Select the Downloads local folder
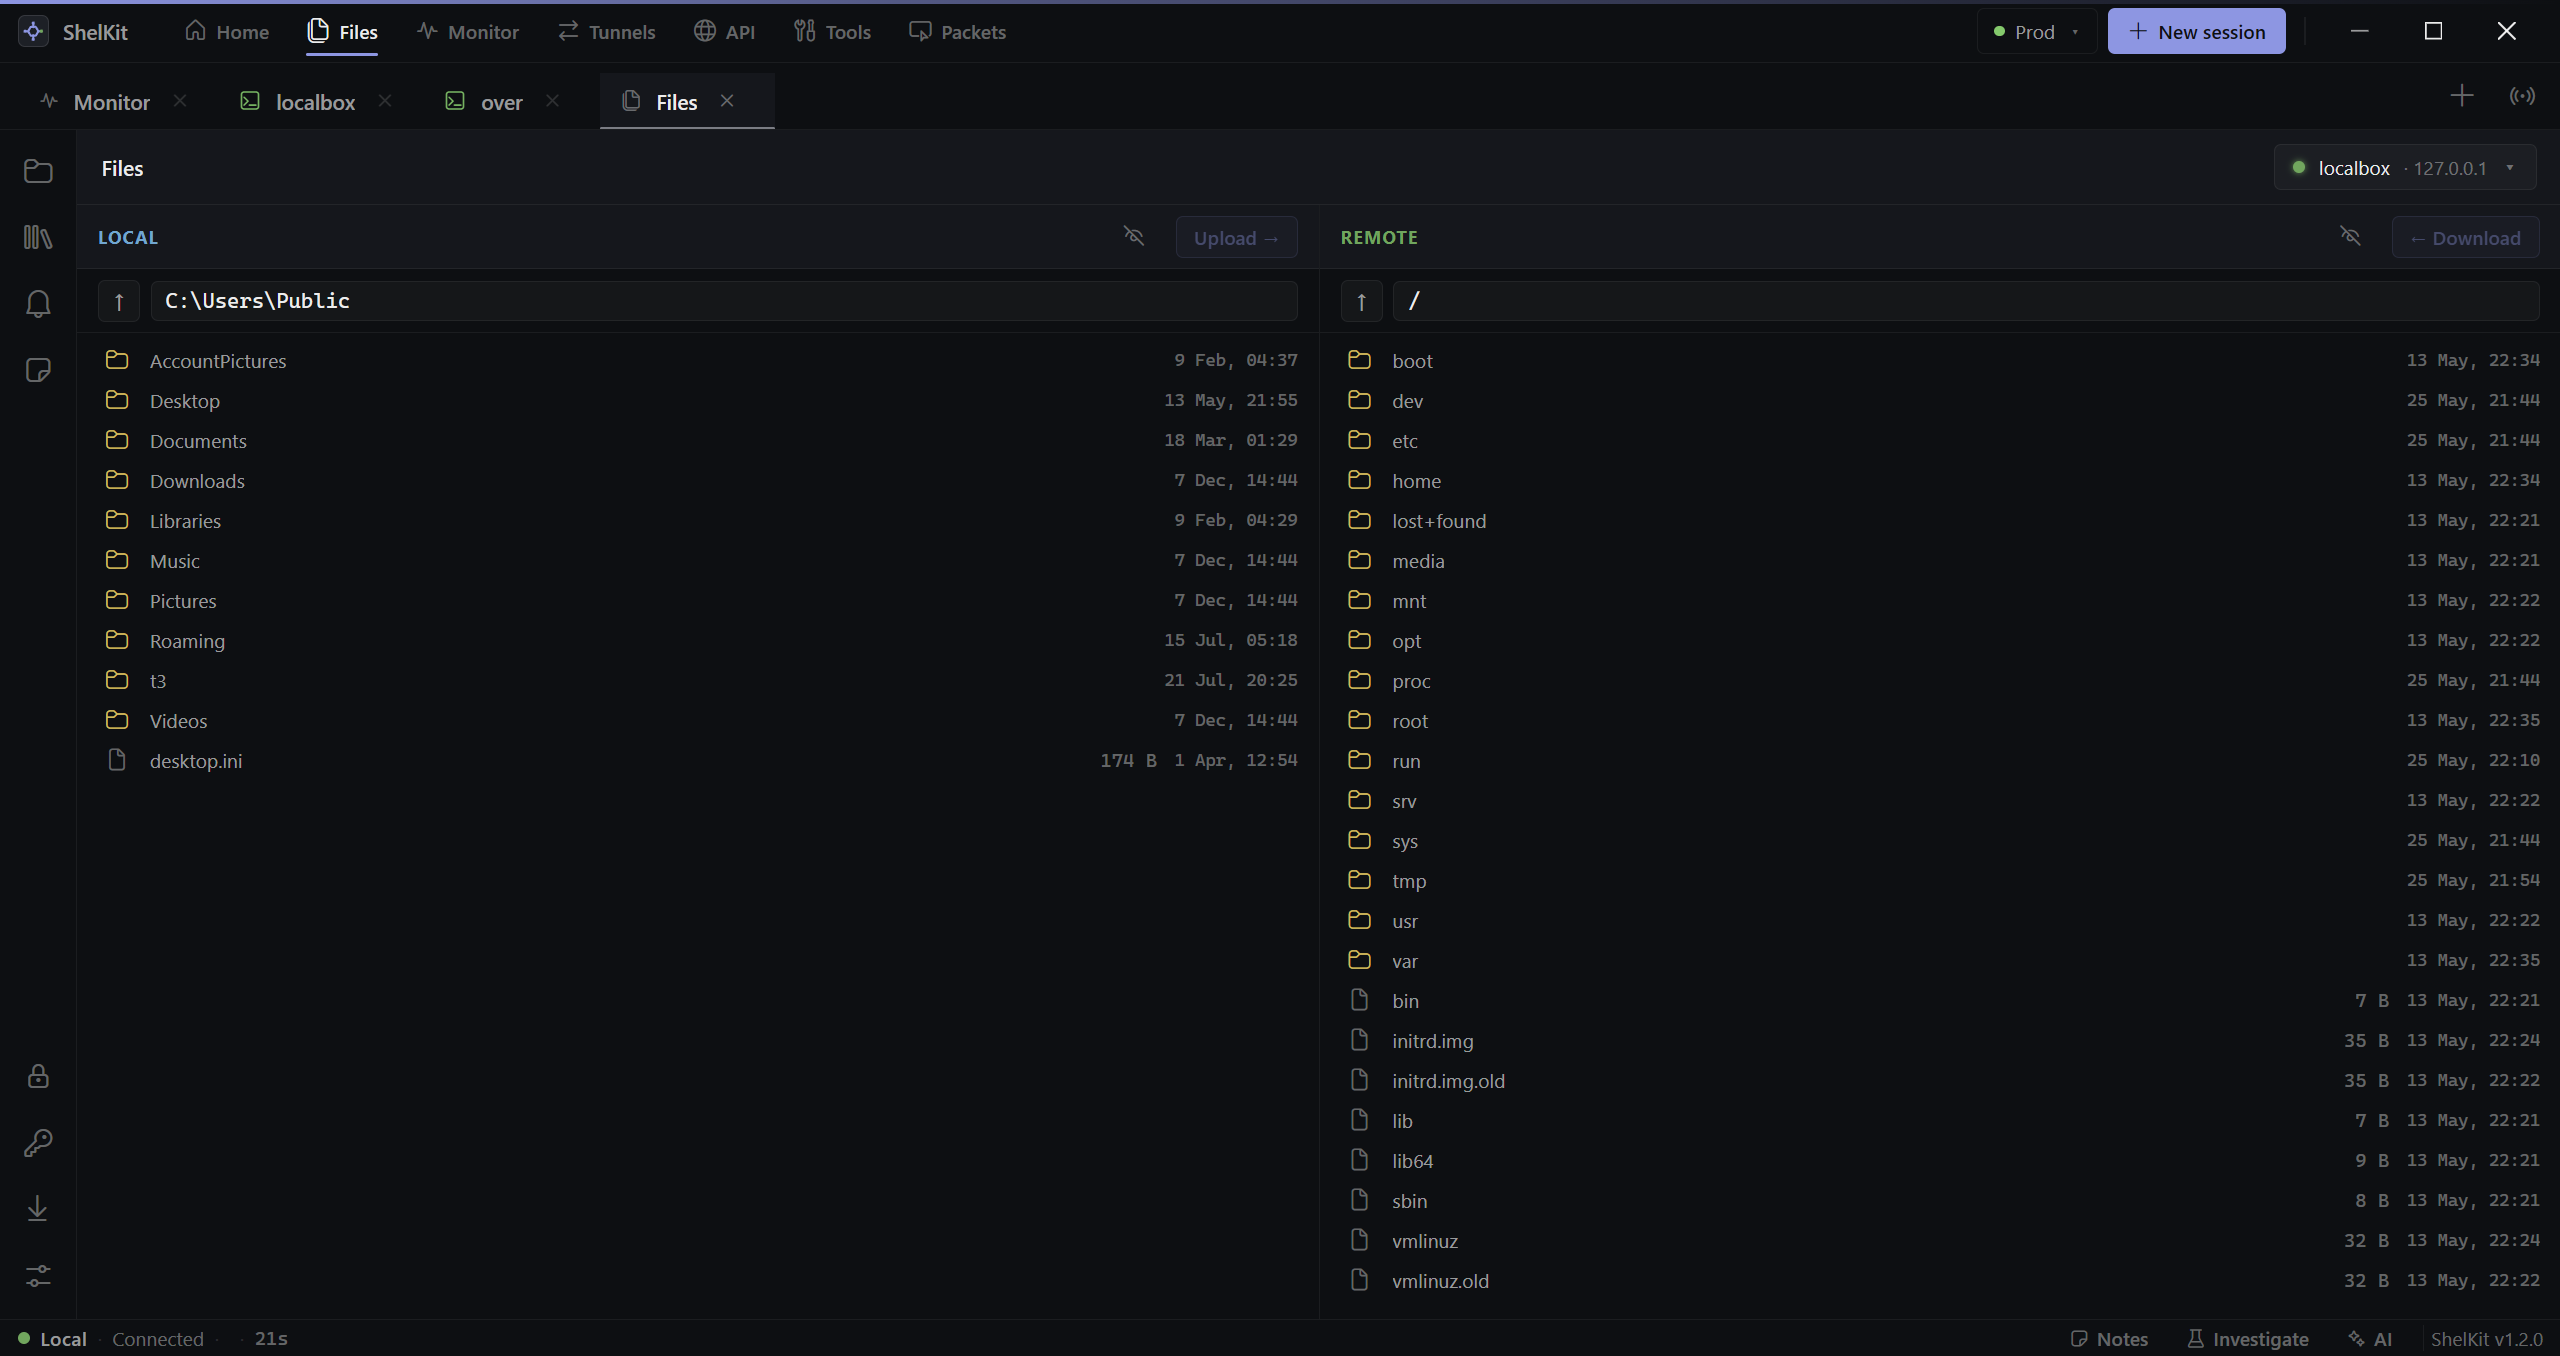Viewport: 2560px width, 1356px height. point(698,481)
